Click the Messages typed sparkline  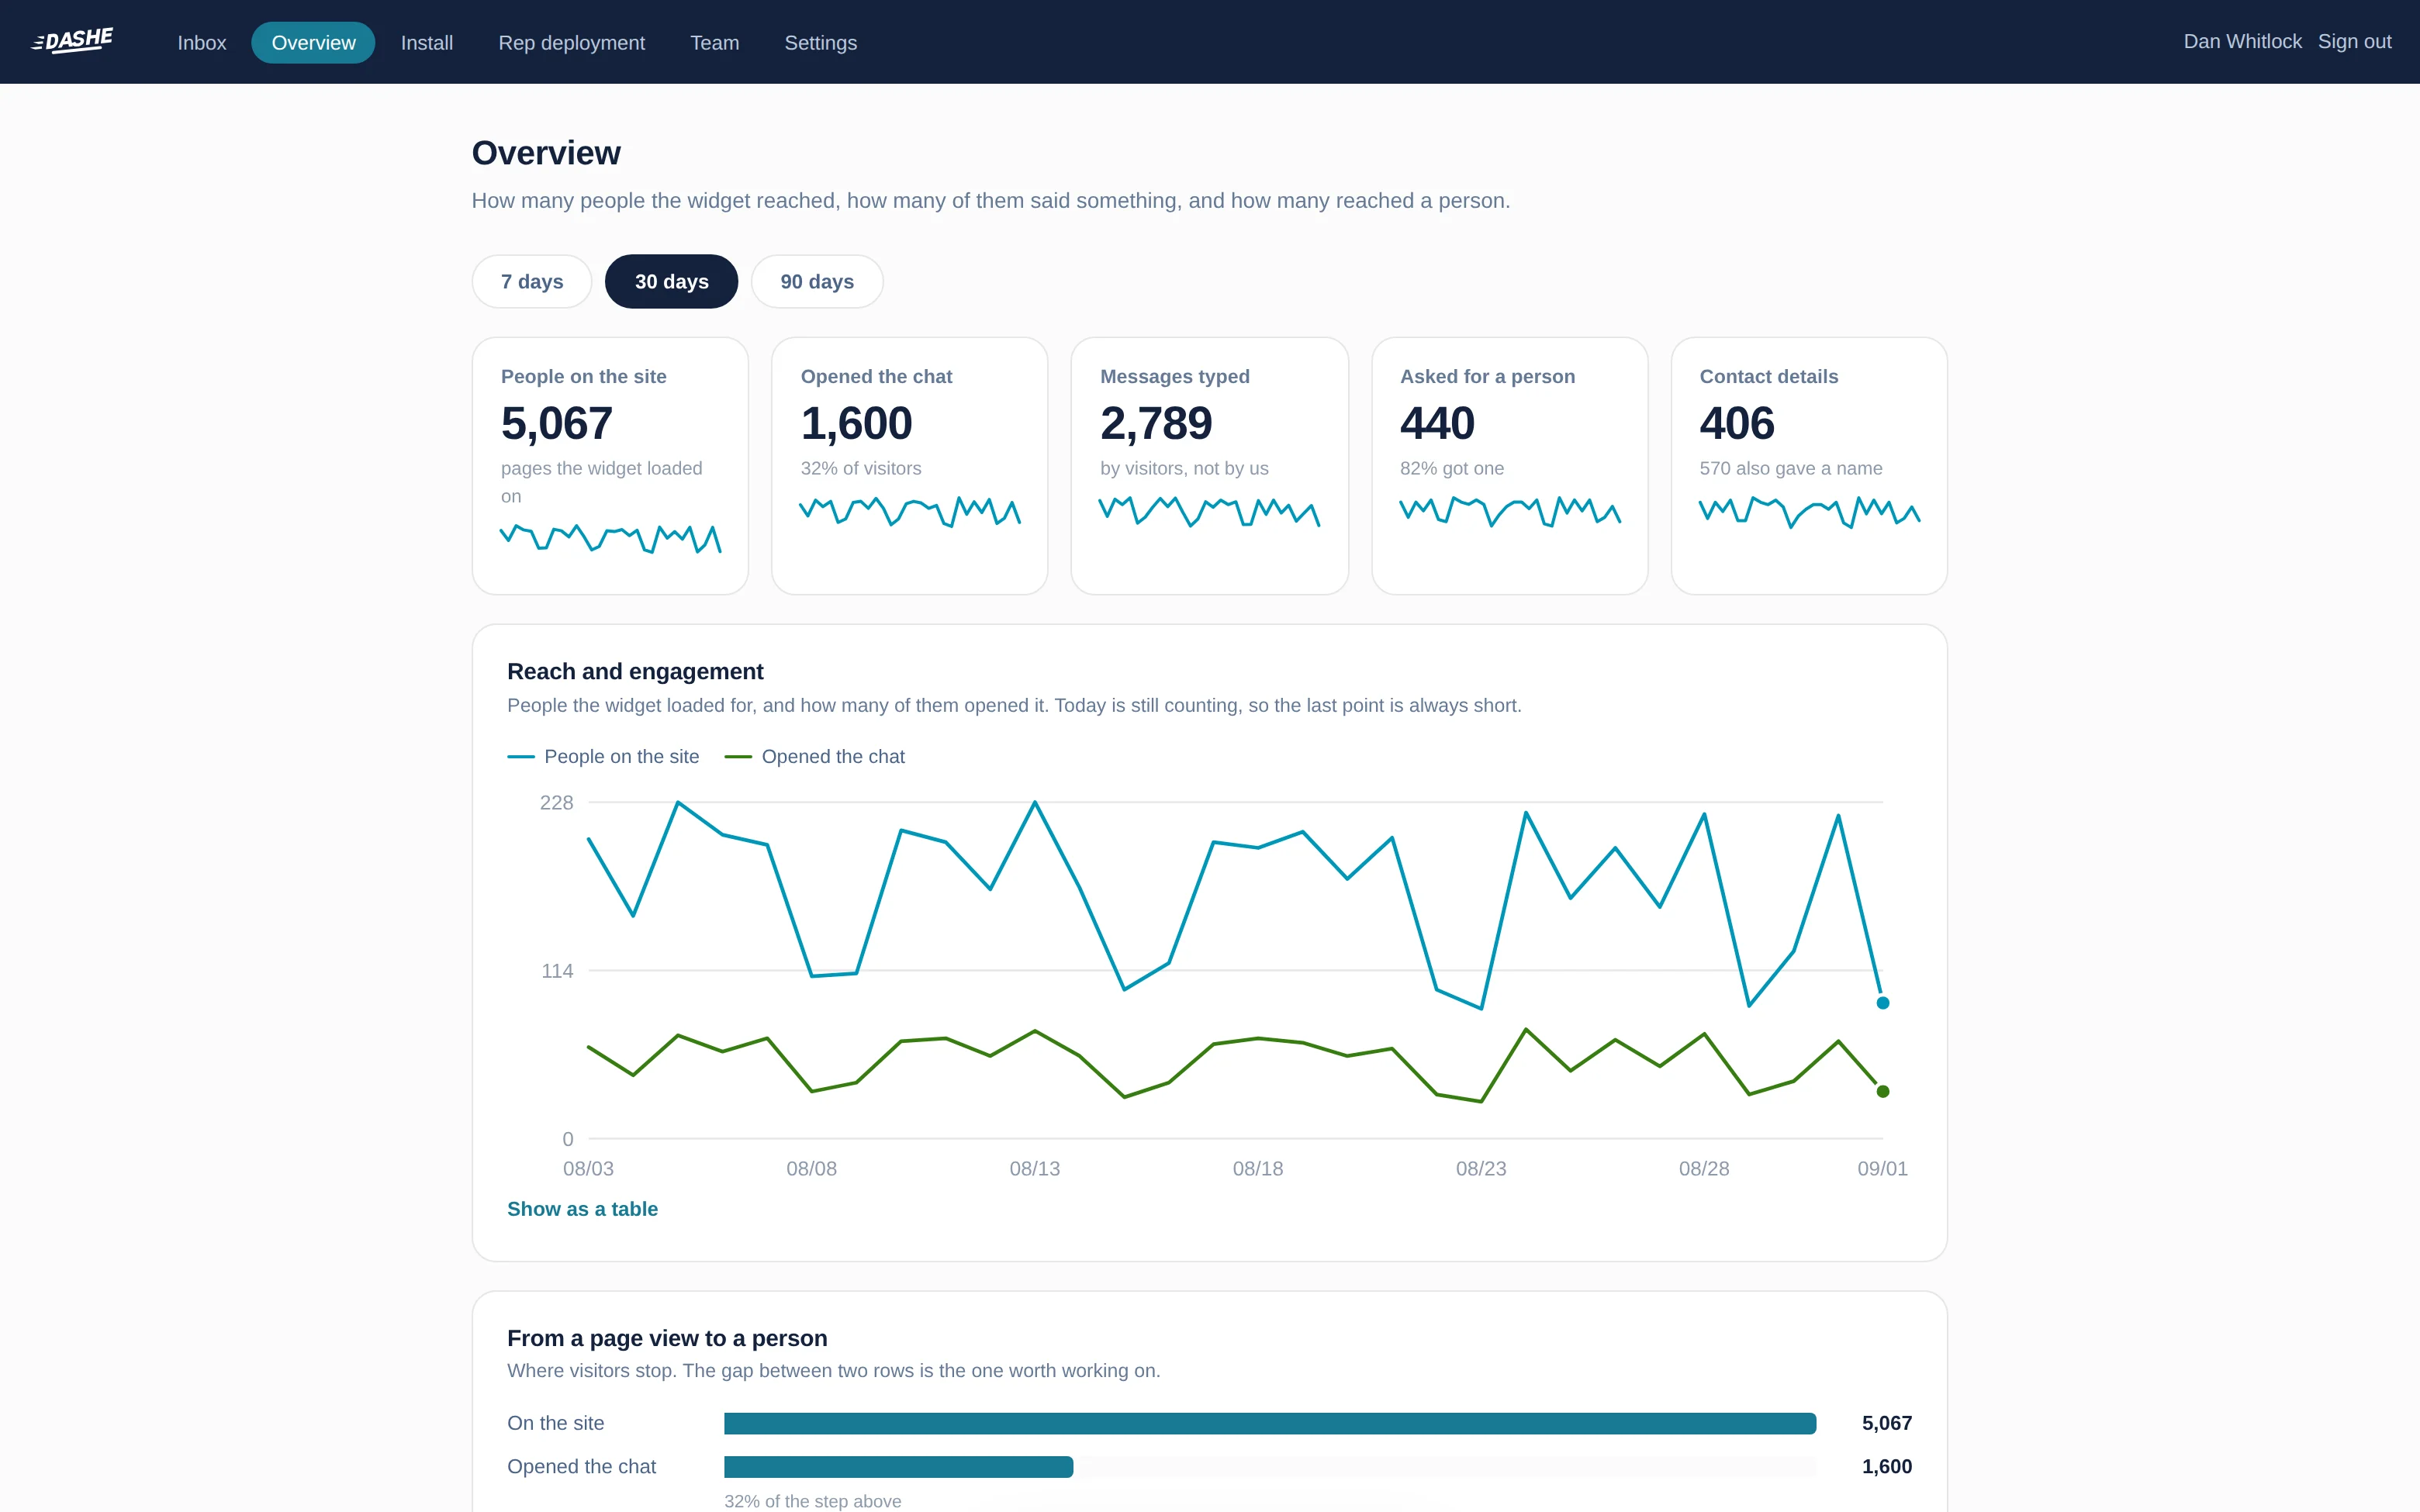[1209, 512]
